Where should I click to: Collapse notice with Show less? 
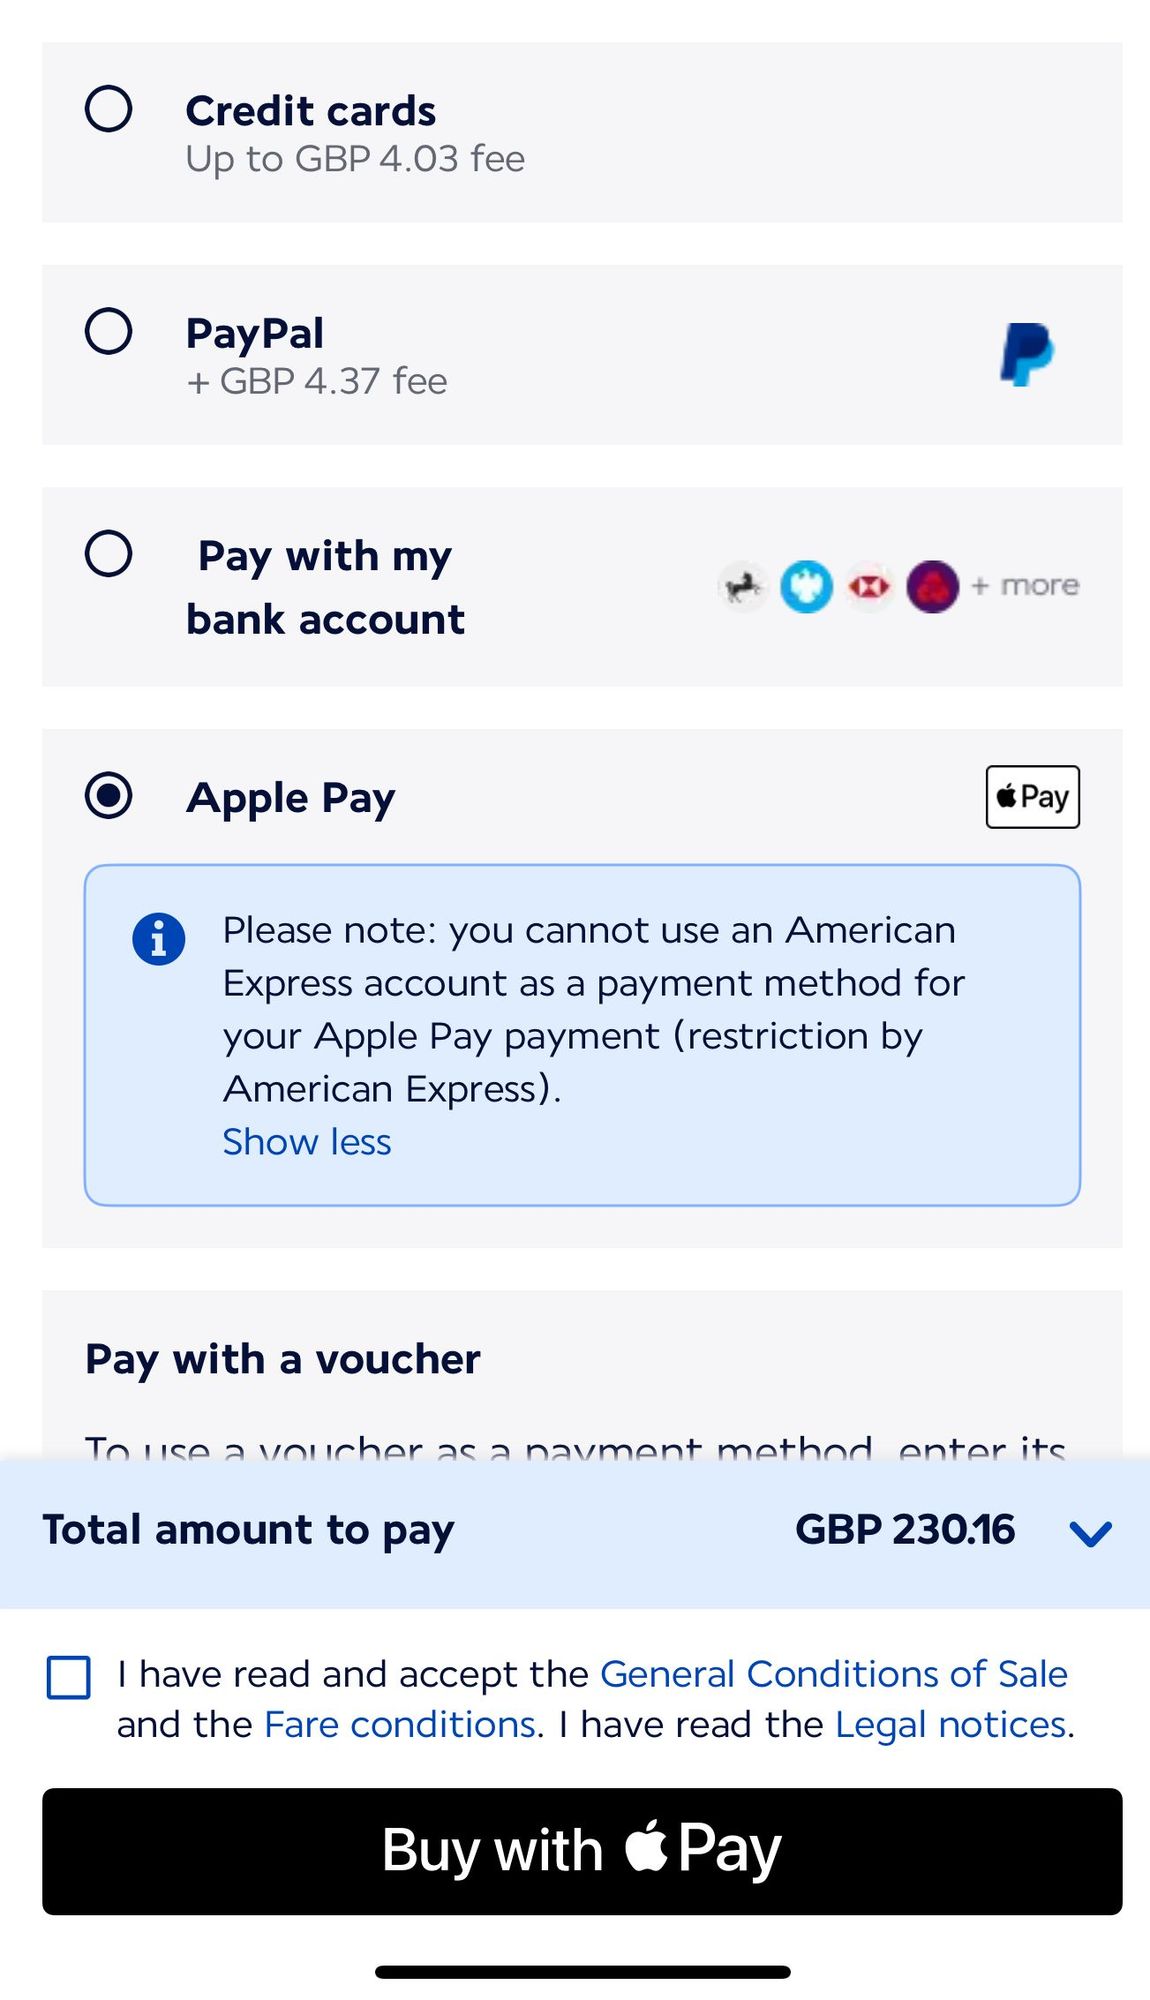(306, 1142)
